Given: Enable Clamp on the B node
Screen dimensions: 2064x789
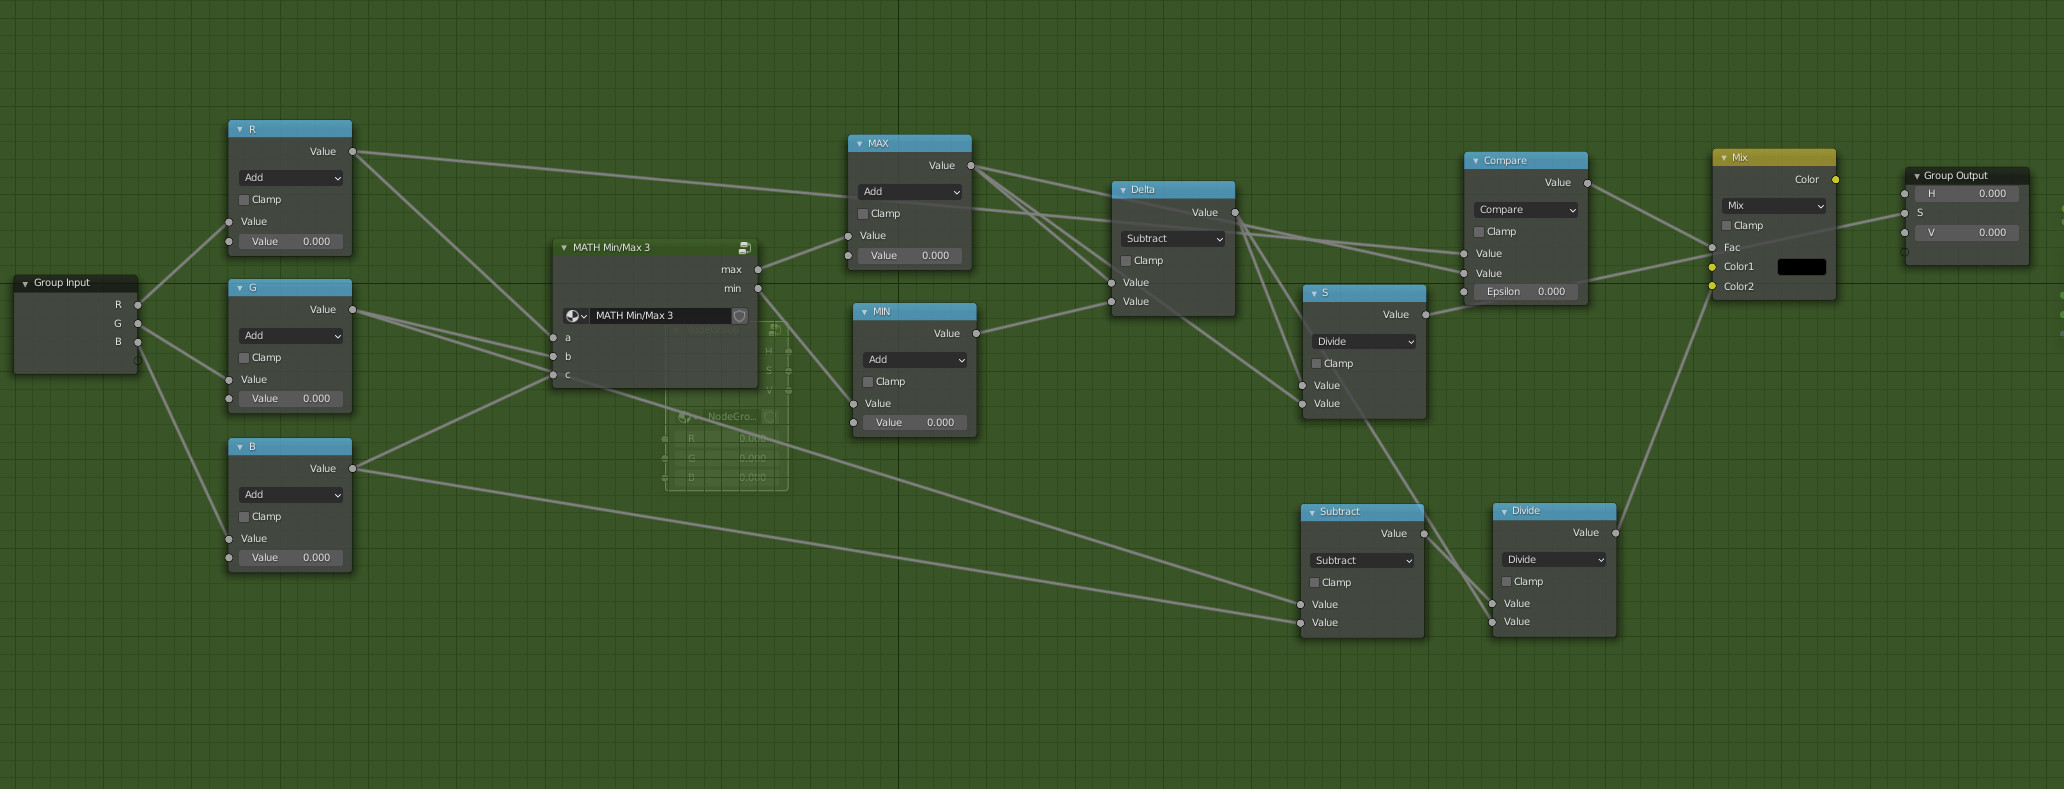Looking at the screenshot, I should click(244, 517).
